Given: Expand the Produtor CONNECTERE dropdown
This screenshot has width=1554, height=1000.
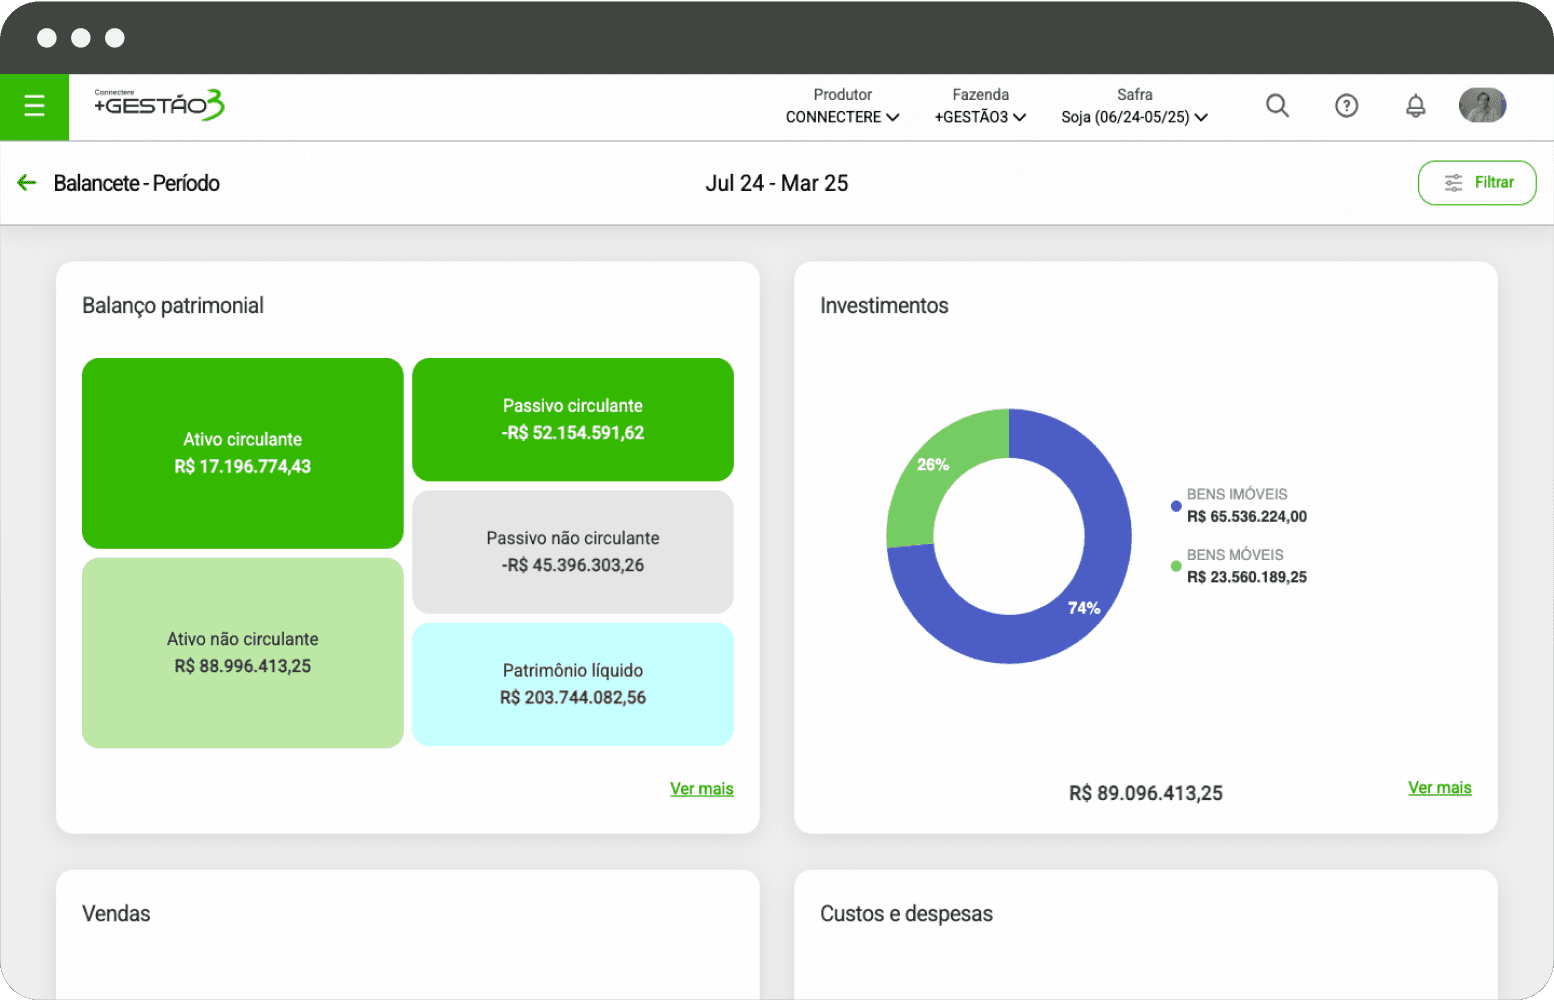Looking at the screenshot, I should coord(842,117).
